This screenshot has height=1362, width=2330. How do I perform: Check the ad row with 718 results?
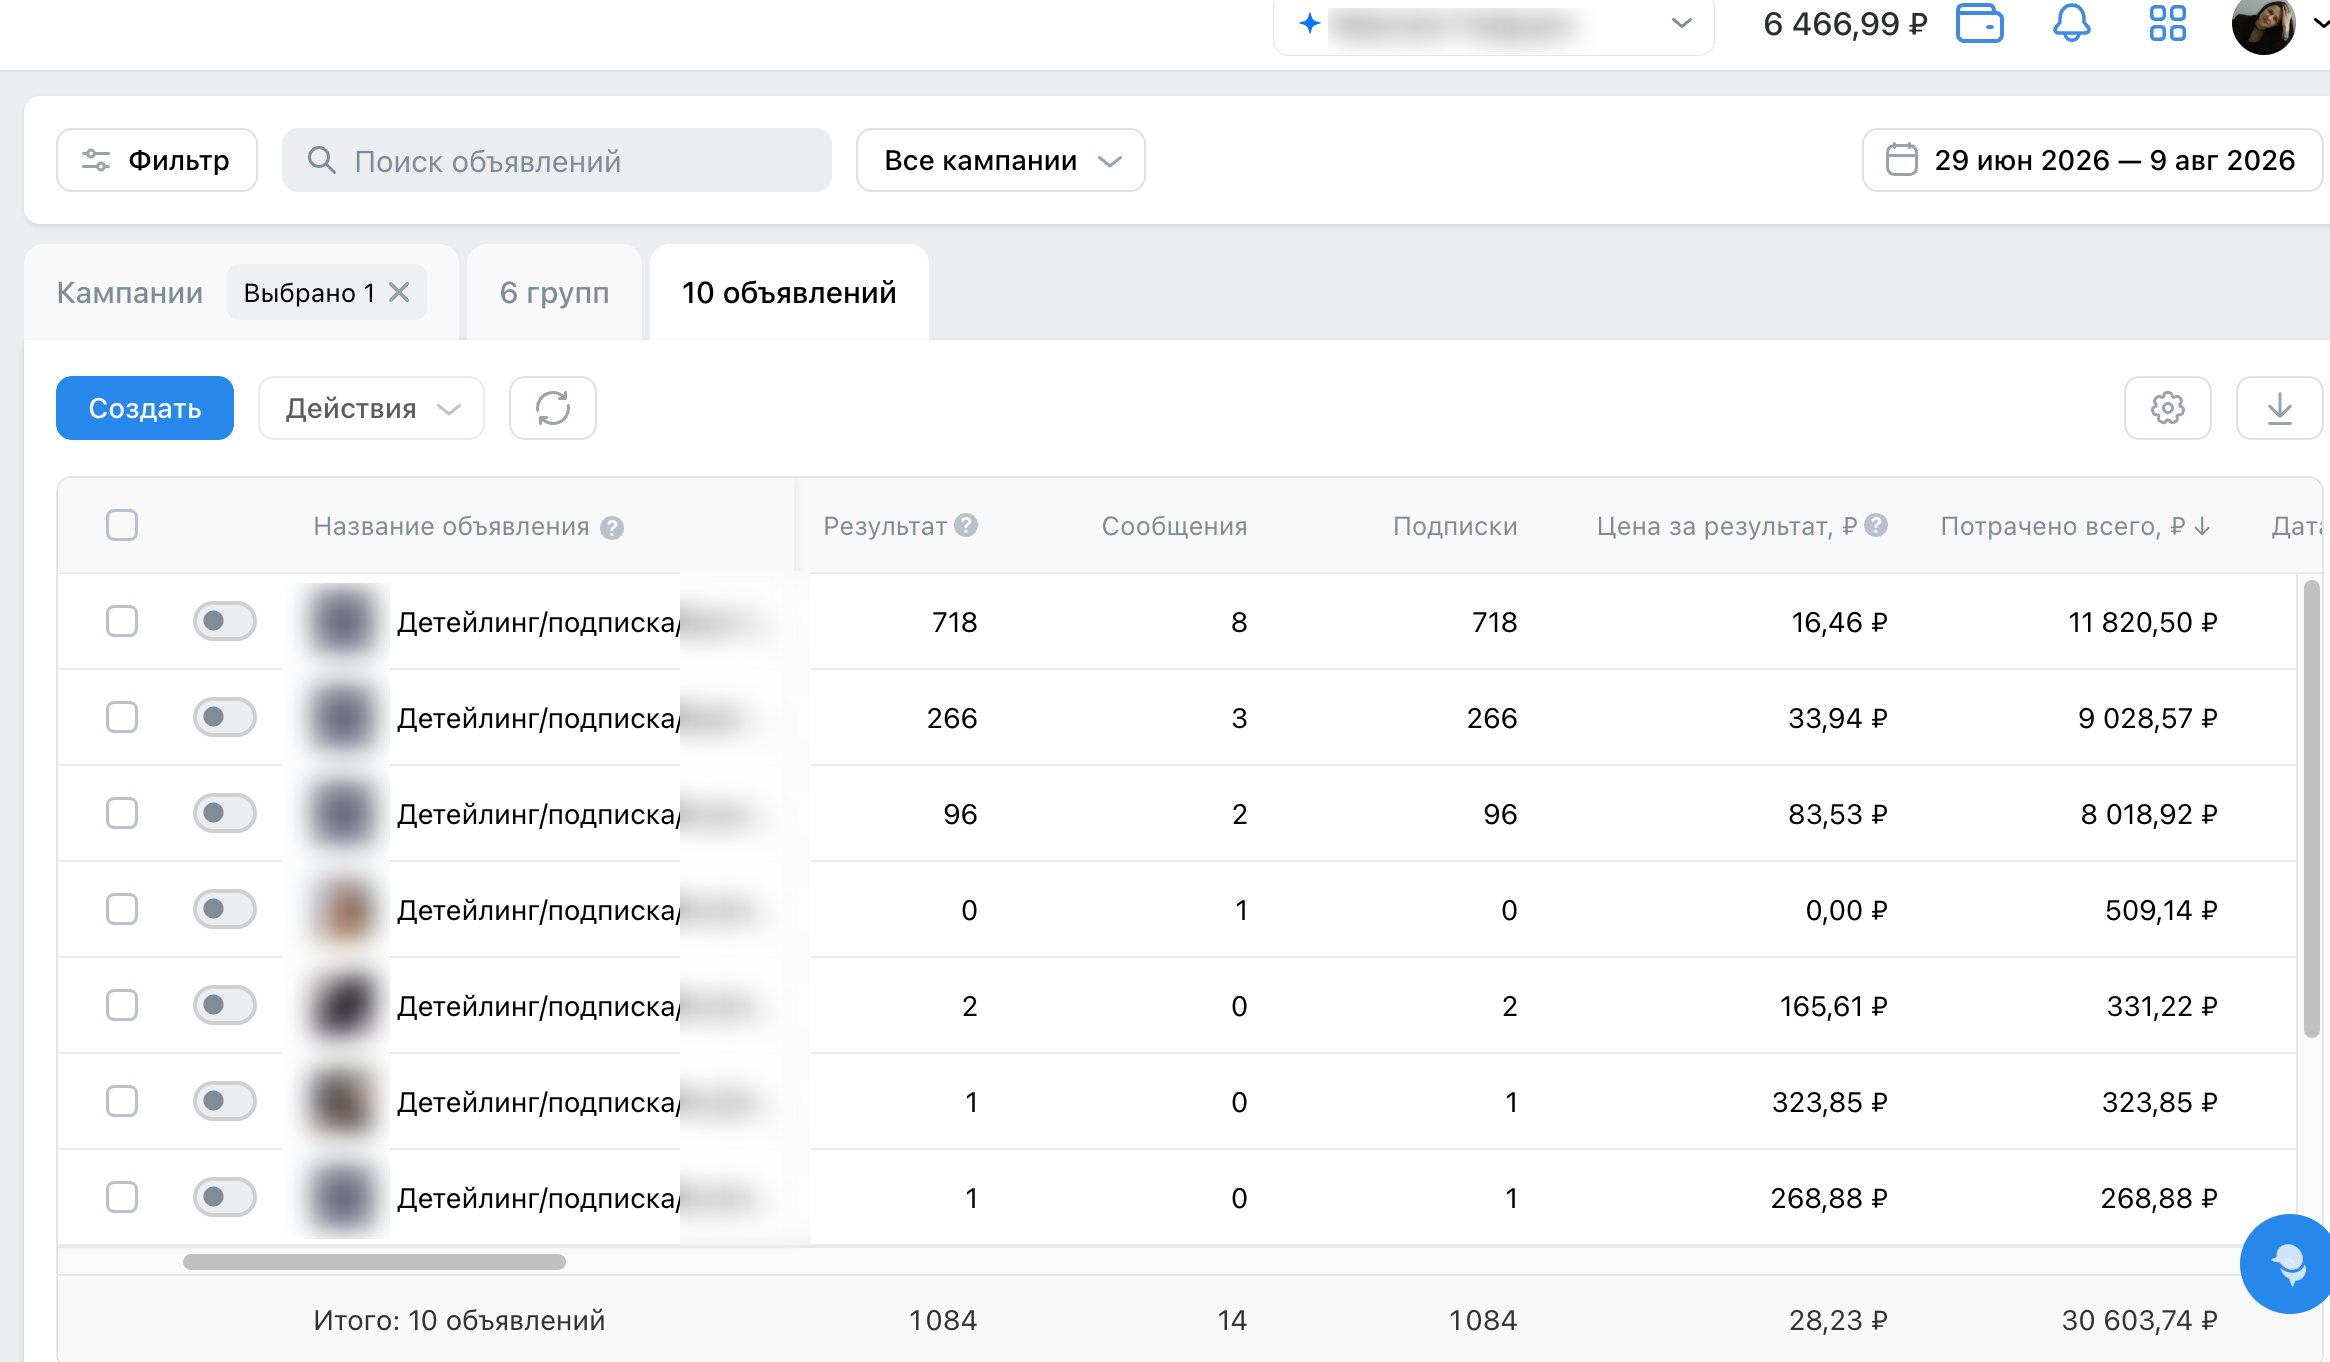pos(122,621)
